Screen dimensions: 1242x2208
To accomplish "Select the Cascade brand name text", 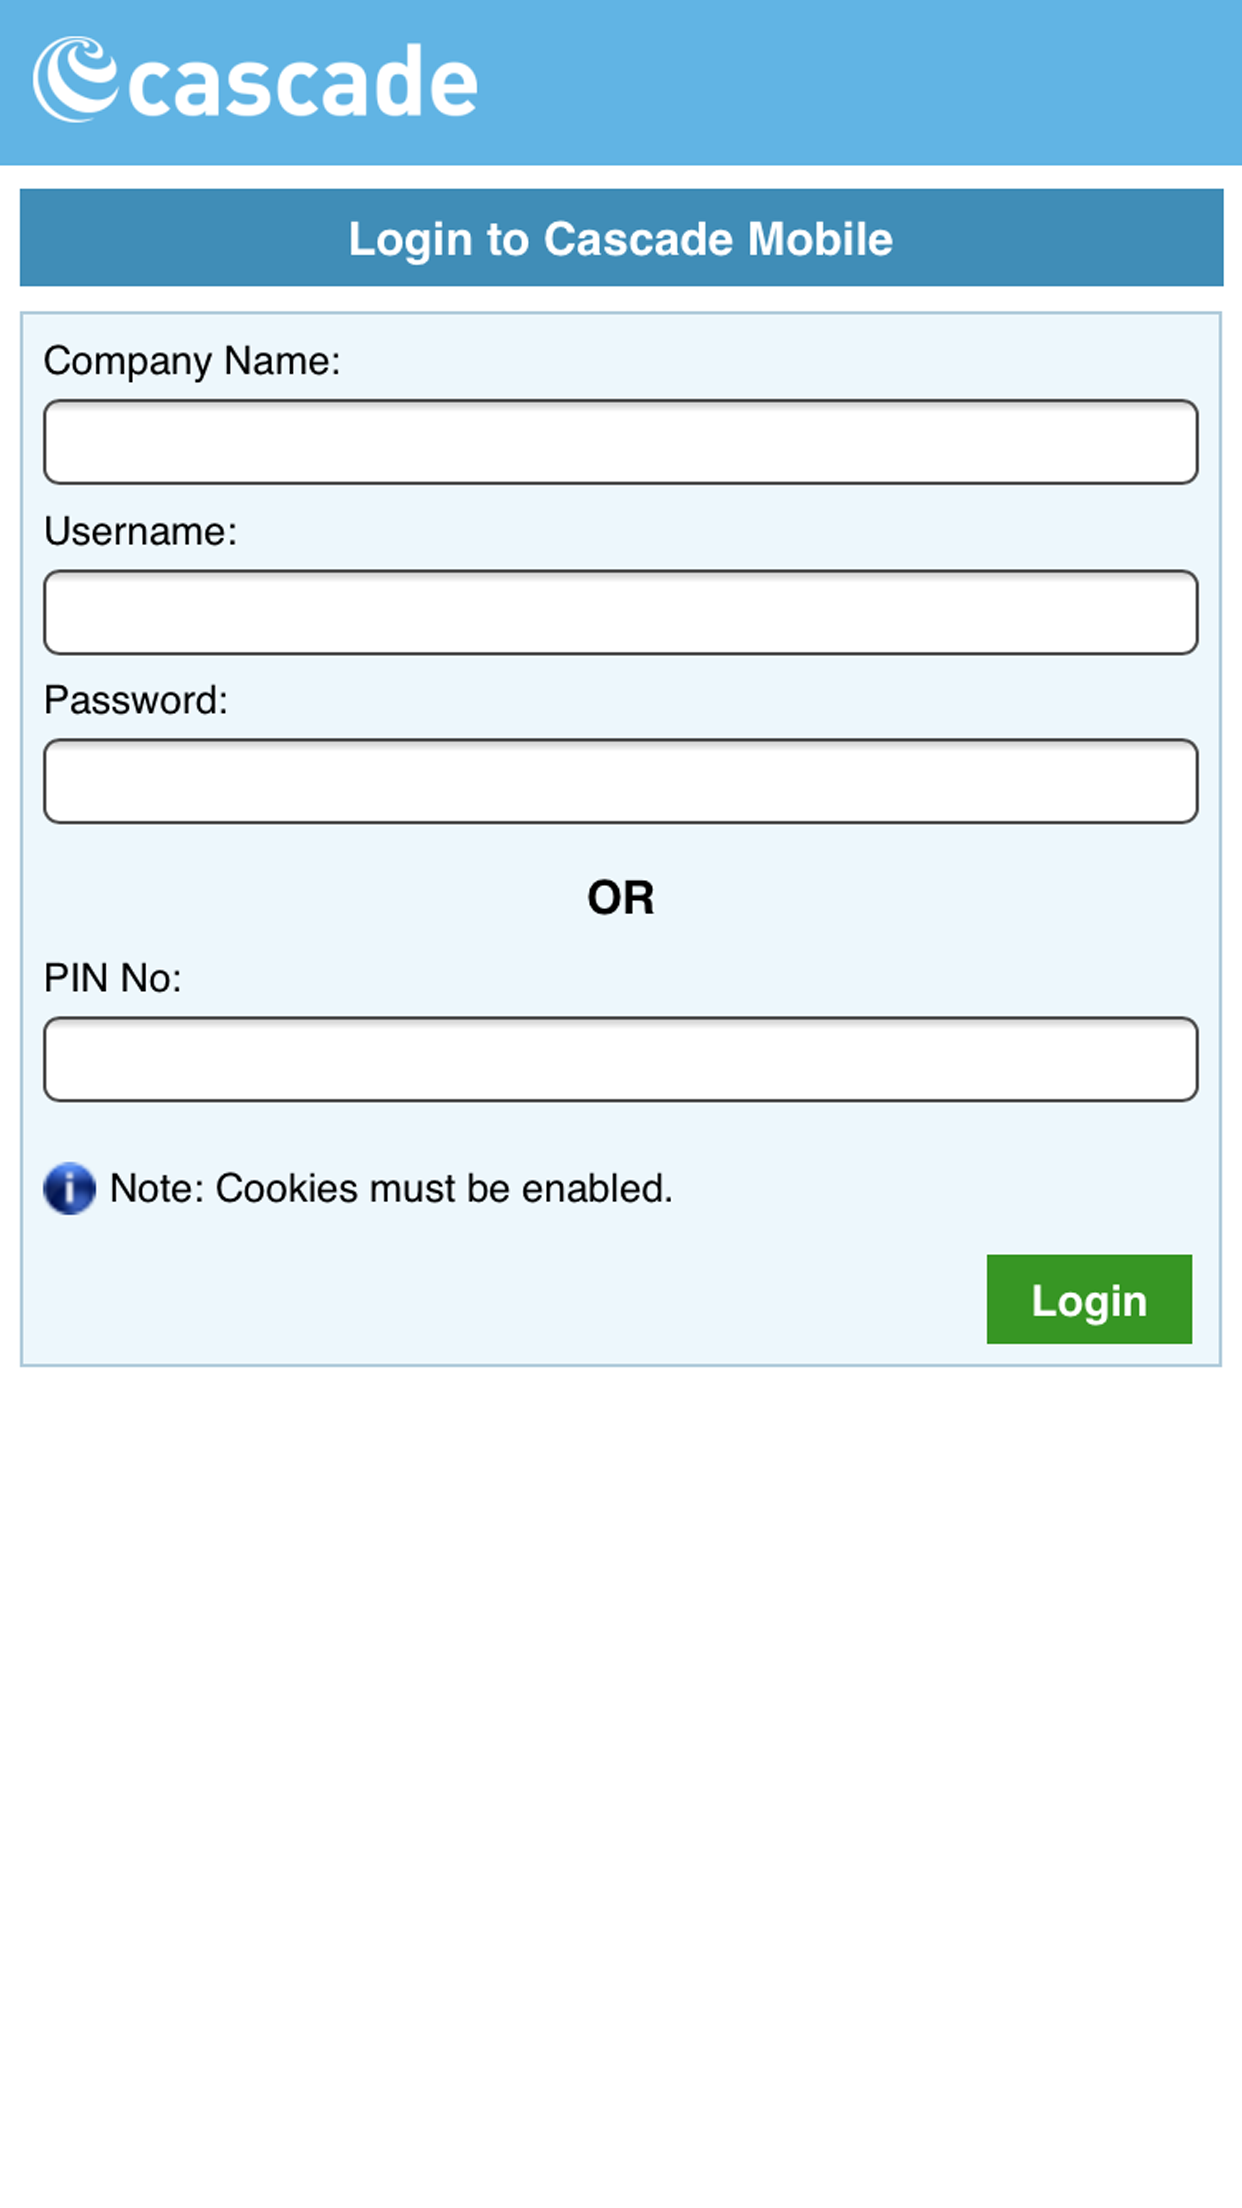I will click(300, 82).
